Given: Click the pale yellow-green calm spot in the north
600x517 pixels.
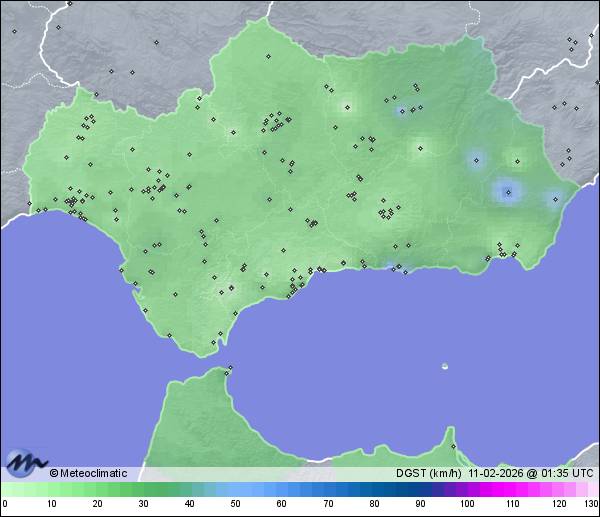Looking at the screenshot, I should (x=347, y=105).
